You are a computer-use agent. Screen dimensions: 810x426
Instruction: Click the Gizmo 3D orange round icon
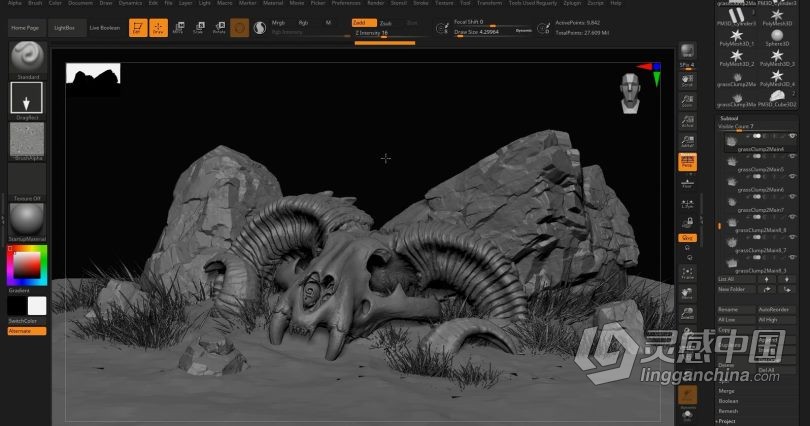tap(240, 28)
